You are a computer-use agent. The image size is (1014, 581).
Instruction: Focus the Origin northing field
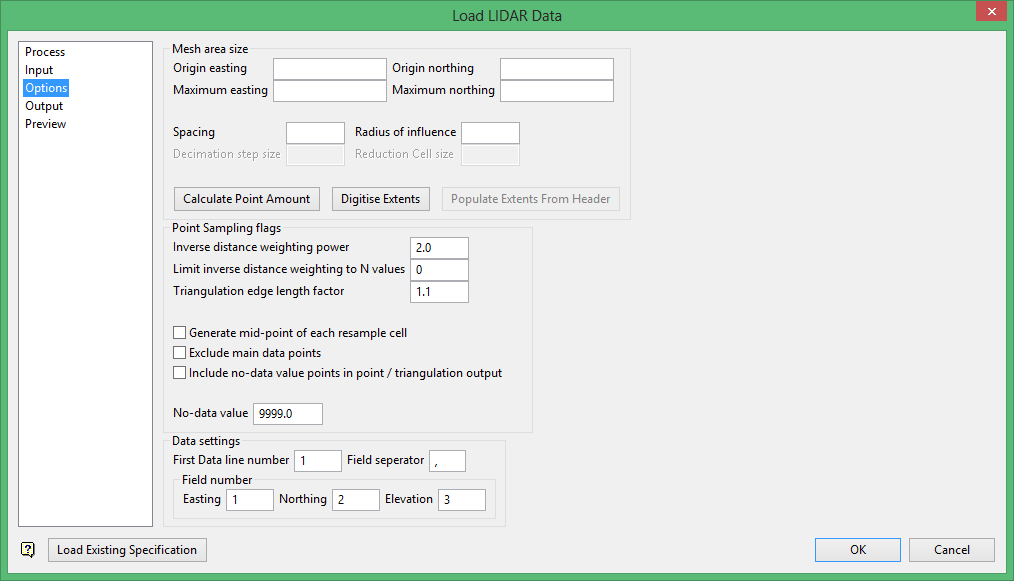click(557, 69)
